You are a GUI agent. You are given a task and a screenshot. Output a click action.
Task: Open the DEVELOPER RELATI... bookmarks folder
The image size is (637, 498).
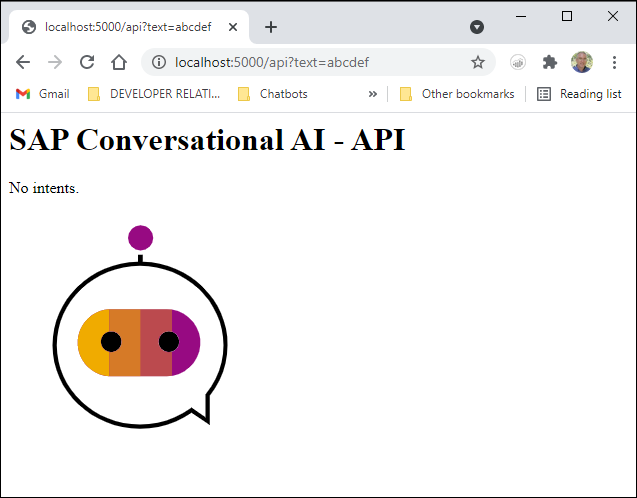point(154,94)
